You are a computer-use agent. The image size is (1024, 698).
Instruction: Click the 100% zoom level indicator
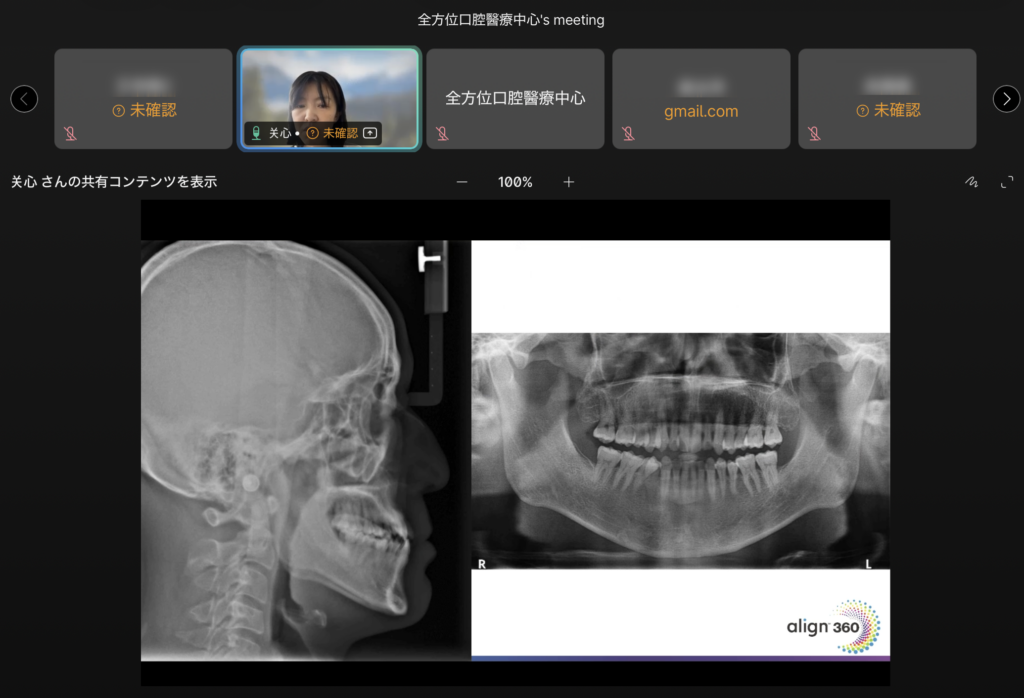(515, 182)
